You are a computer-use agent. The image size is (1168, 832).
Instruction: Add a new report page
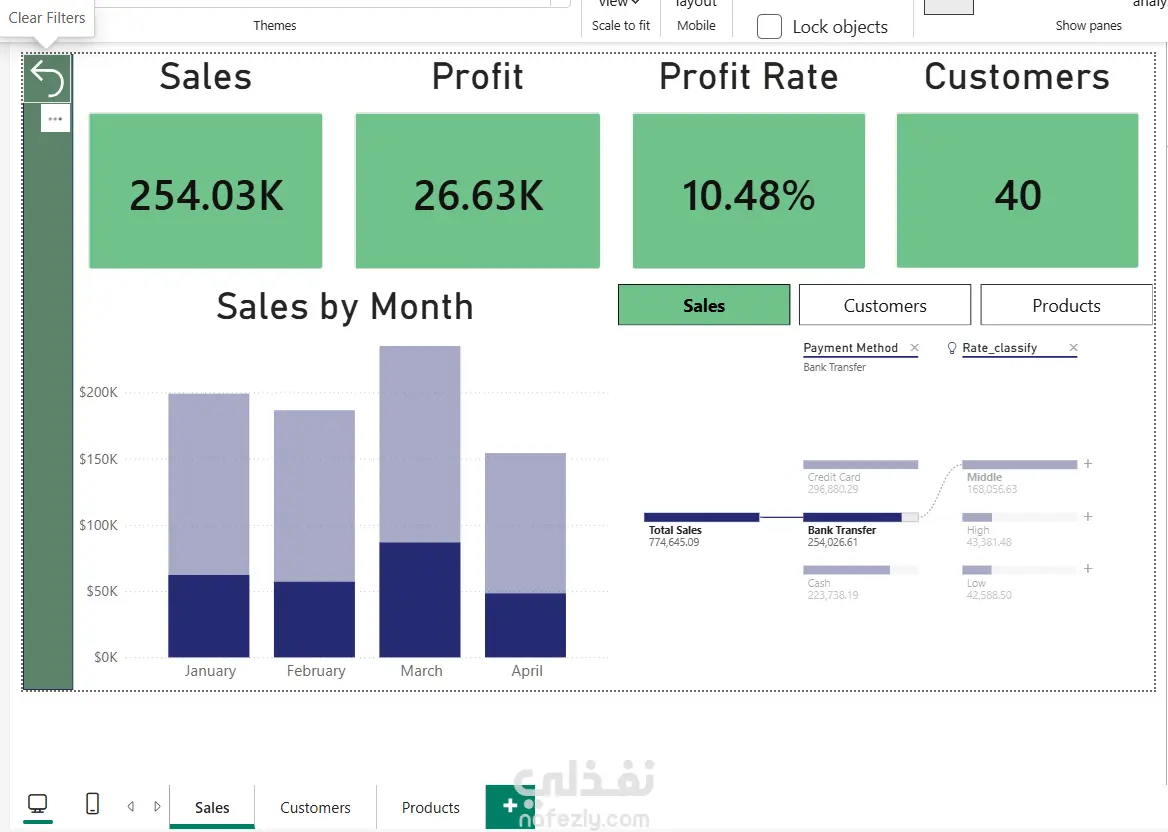[x=510, y=806]
